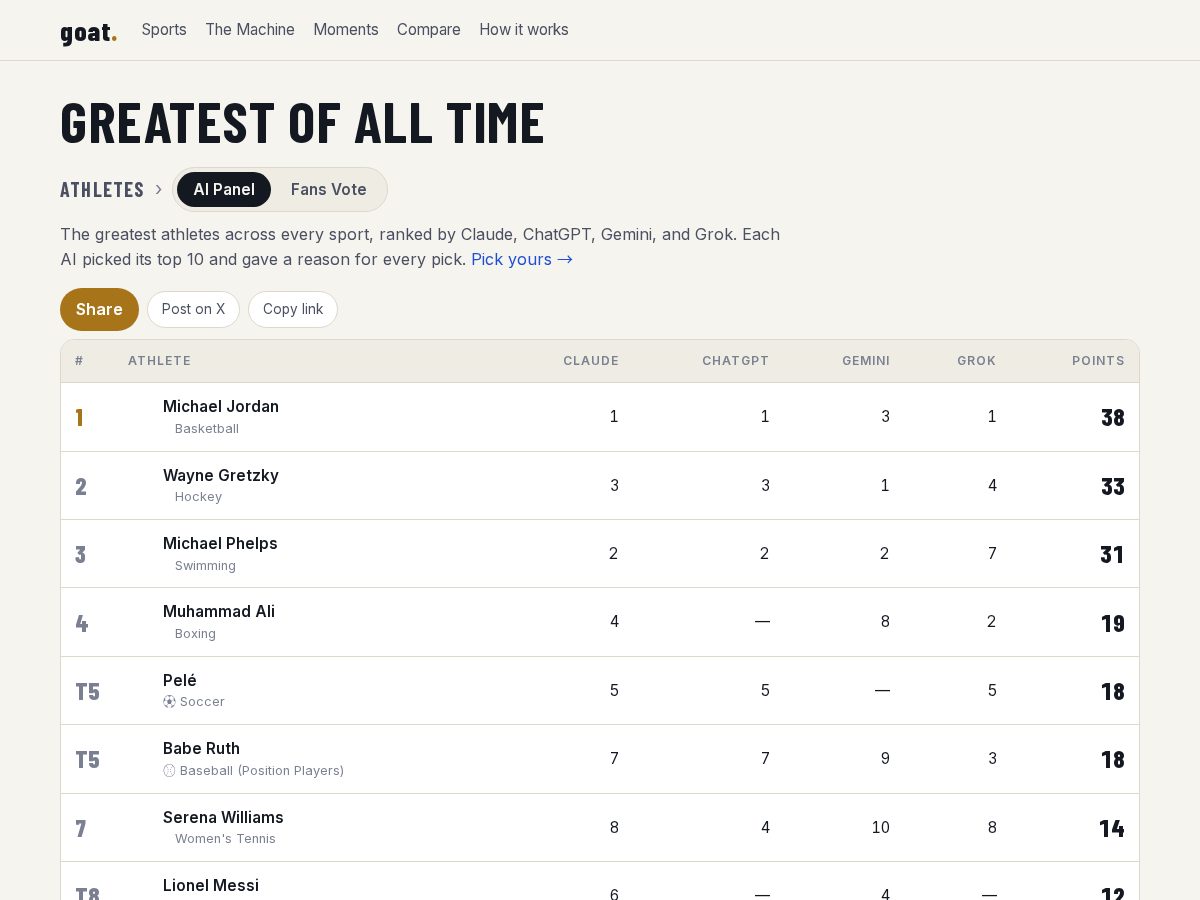Open the goat. logo homepage
1200x900 pixels.
pyautogui.click(x=88, y=32)
